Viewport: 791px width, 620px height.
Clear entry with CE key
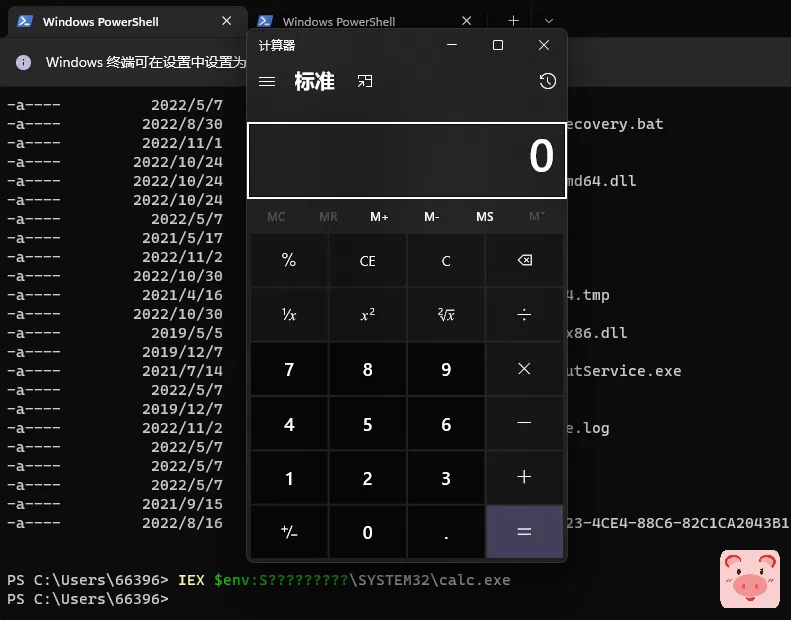tap(368, 260)
